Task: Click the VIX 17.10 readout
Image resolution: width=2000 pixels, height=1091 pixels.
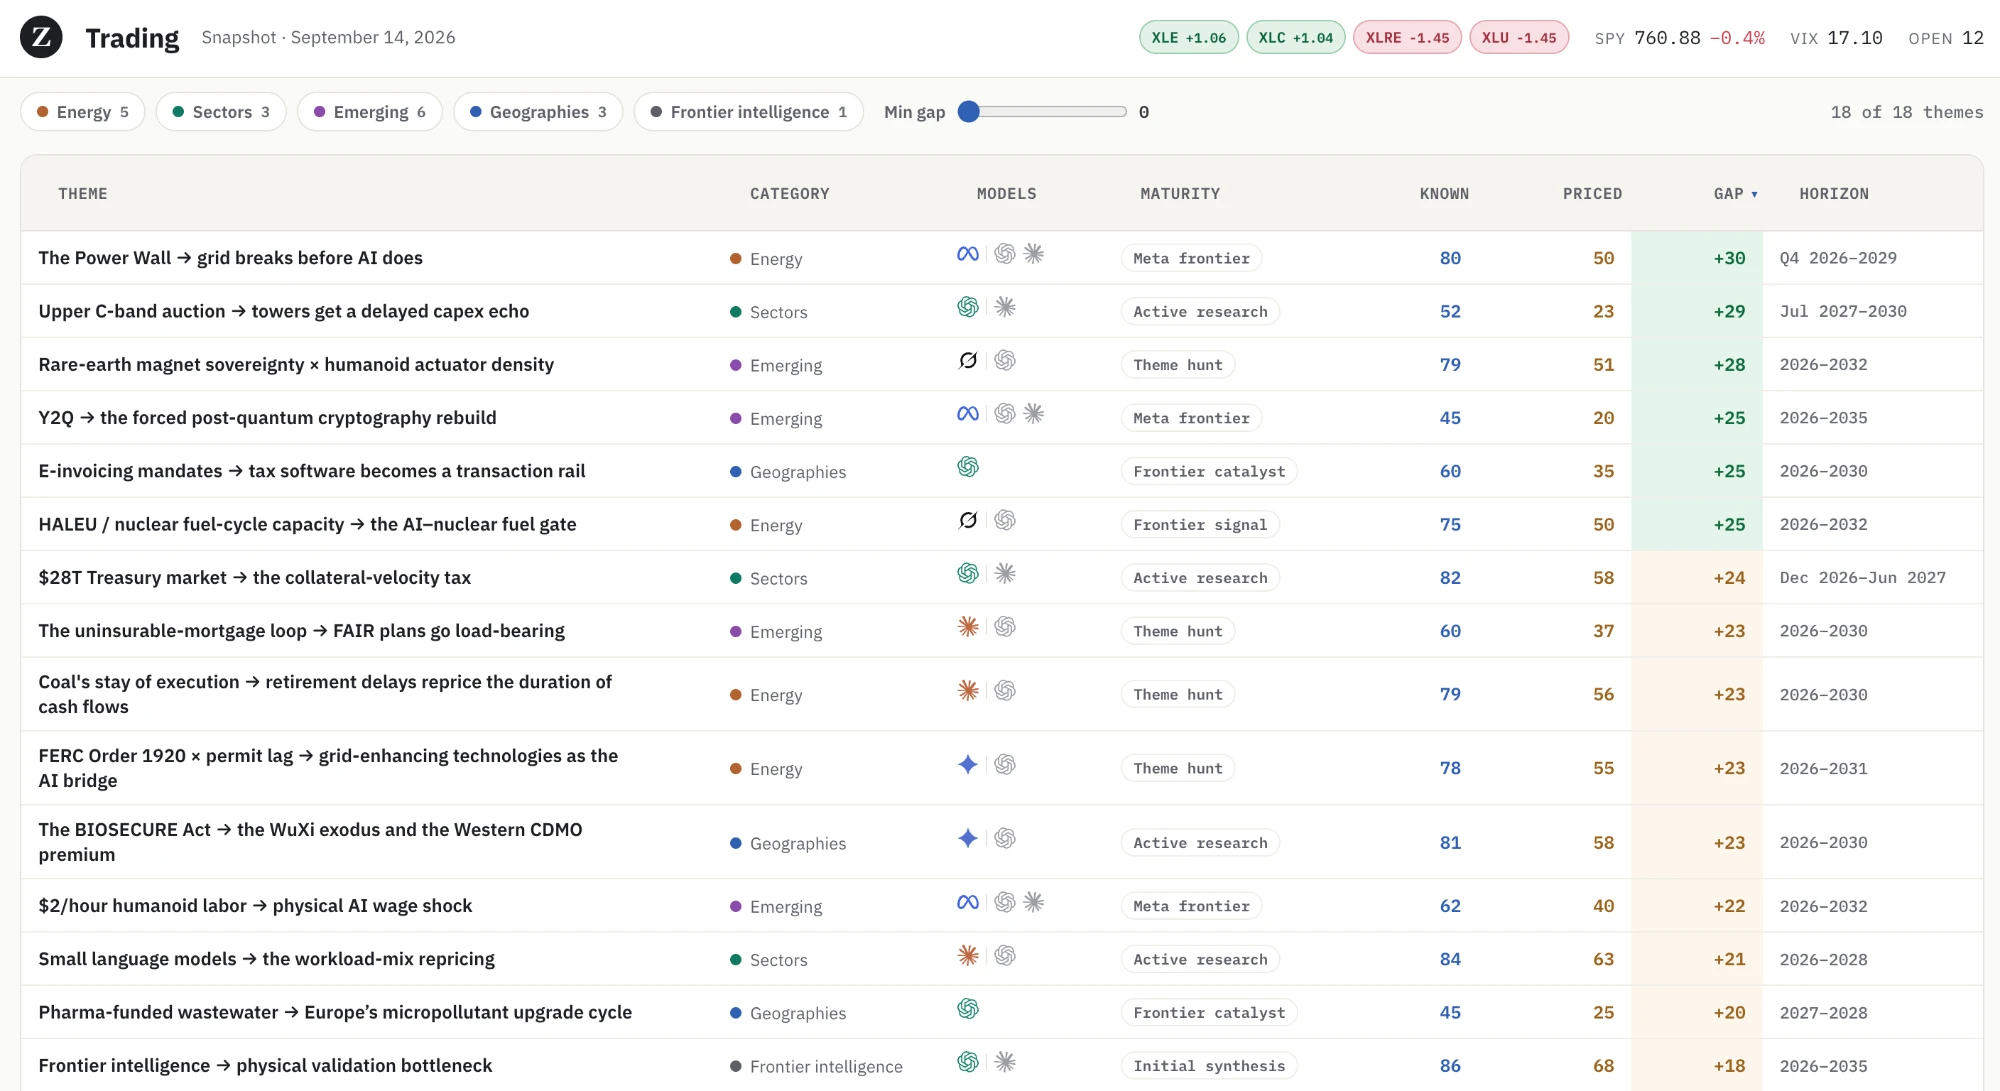Action: [1836, 38]
